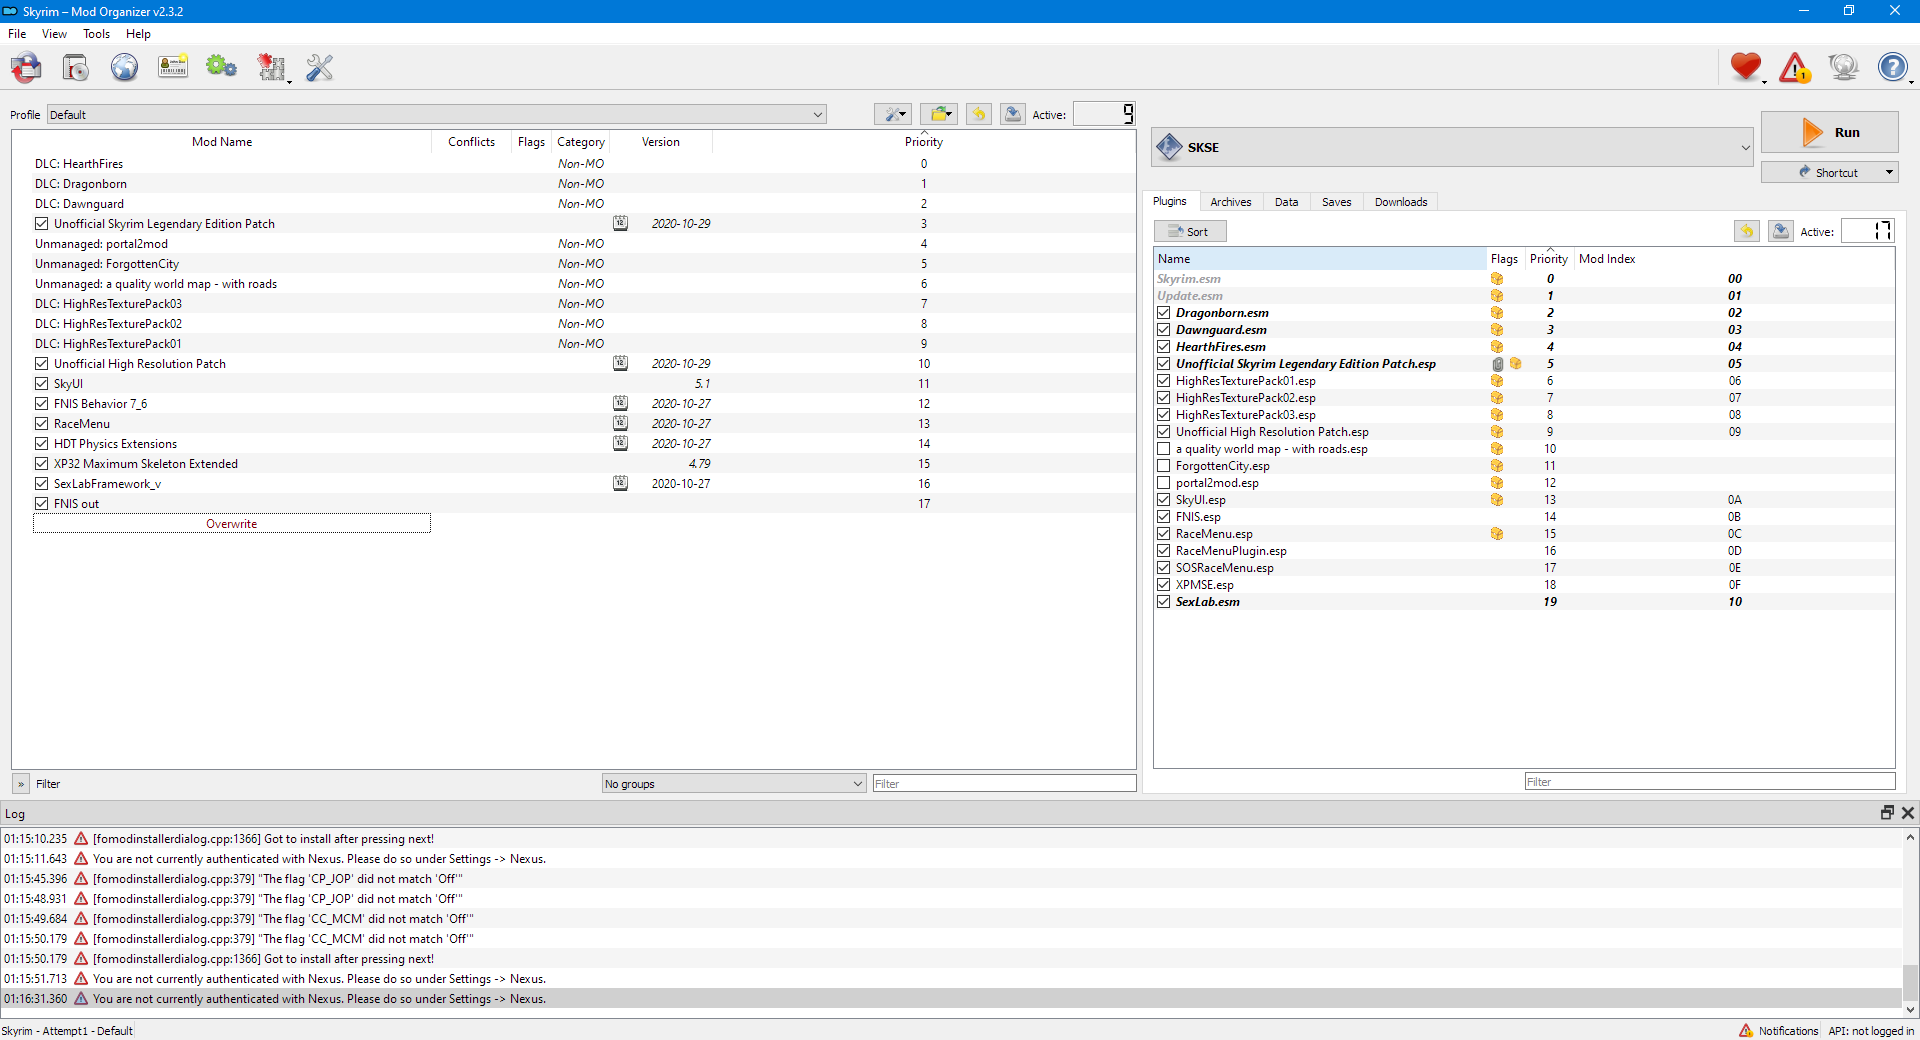Expand the Filter sidebar arrow
The height and width of the screenshot is (1040, 1920).
coord(20,784)
